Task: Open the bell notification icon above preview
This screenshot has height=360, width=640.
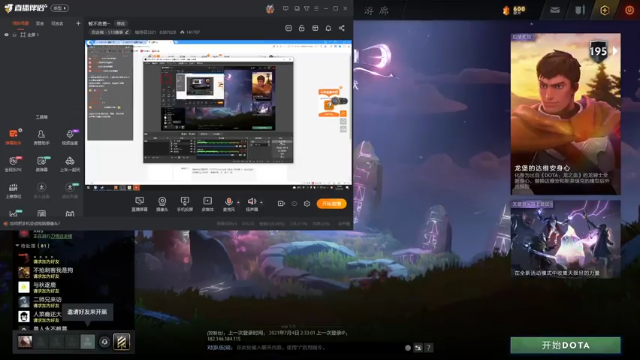Action: 328,28
